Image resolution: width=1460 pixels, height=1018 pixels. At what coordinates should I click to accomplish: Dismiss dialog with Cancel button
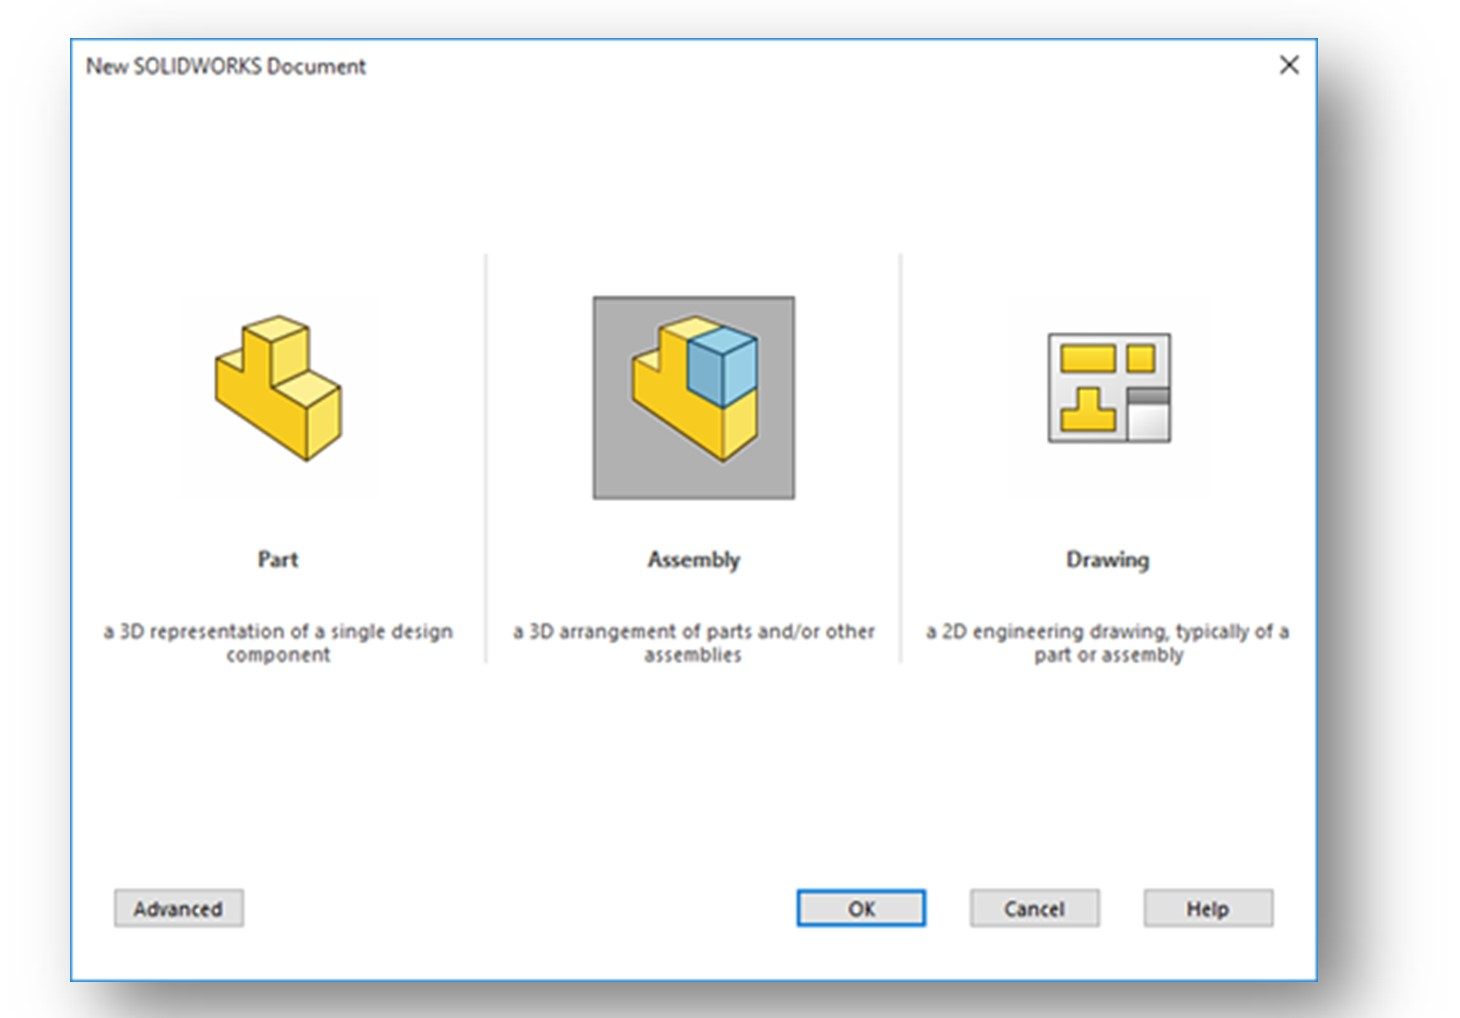click(1034, 908)
